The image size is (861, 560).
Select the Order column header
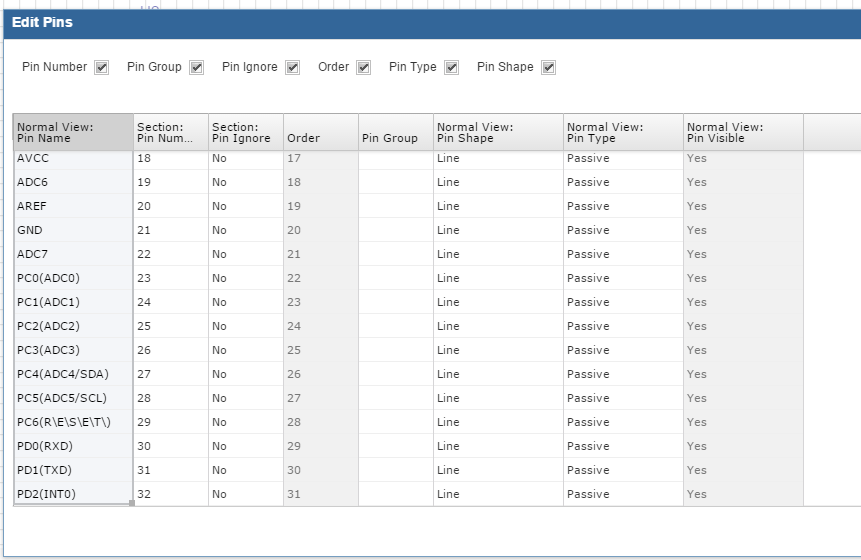click(x=321, y=132)
